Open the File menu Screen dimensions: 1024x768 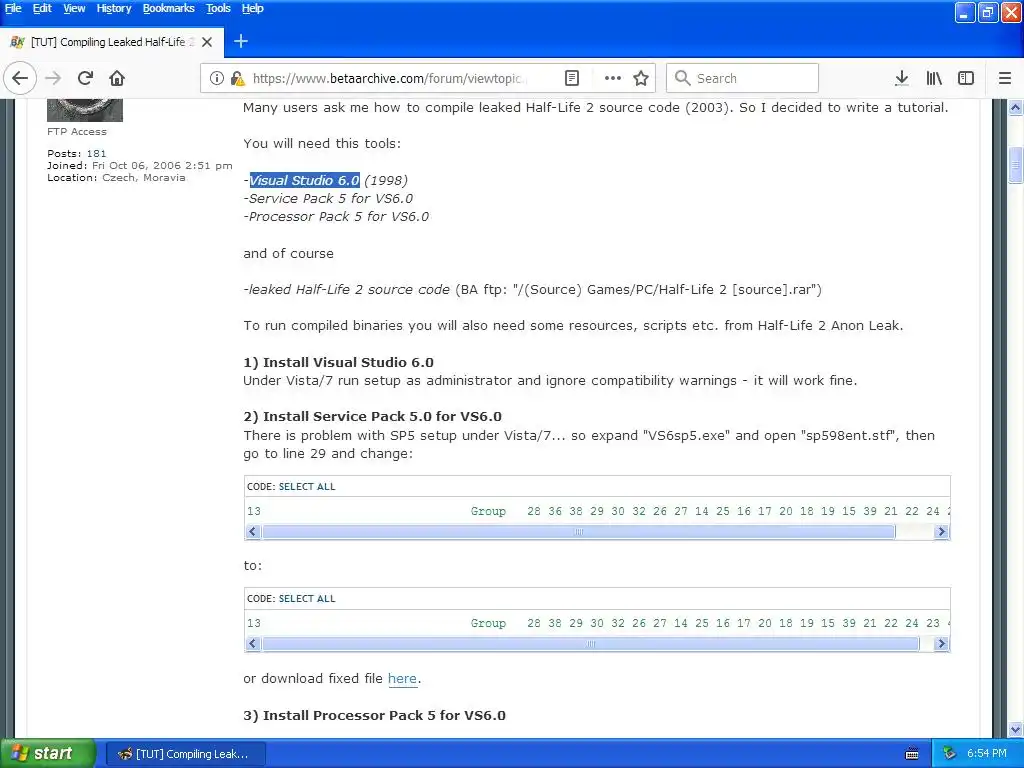[x=13, y=8]
